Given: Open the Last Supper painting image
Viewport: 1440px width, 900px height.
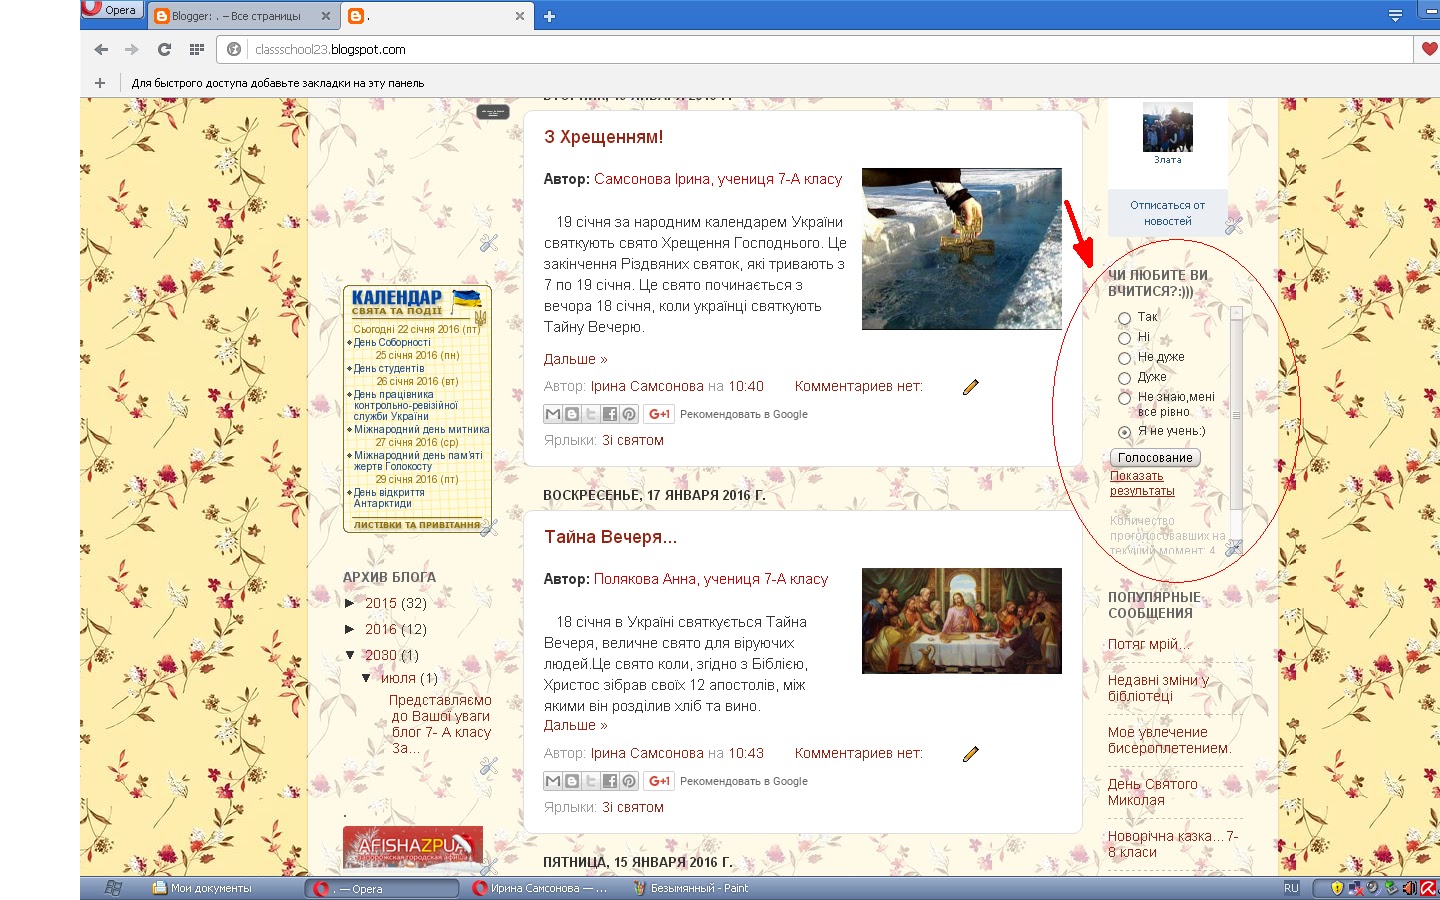Looking at the screenshot, I should pyautogui.click(x=962, y=621).
